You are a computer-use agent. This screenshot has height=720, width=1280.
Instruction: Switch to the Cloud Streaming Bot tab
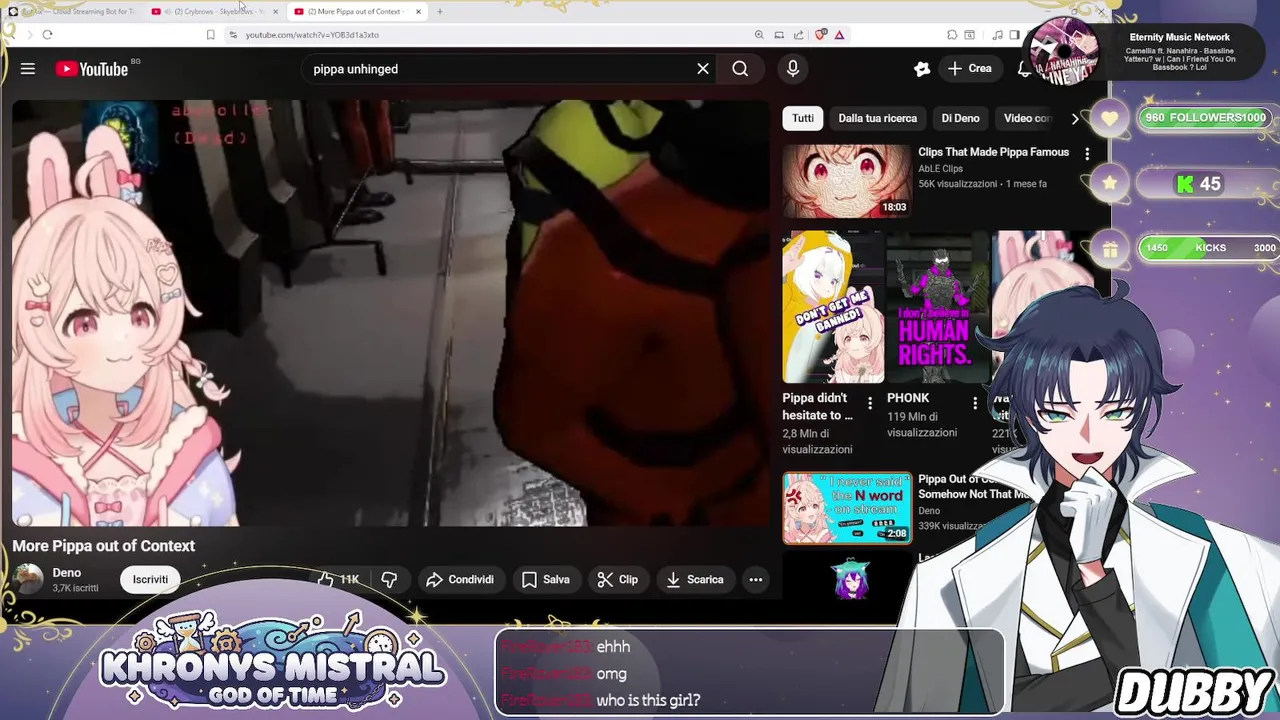pyautogui.click(x=75, y=11)
